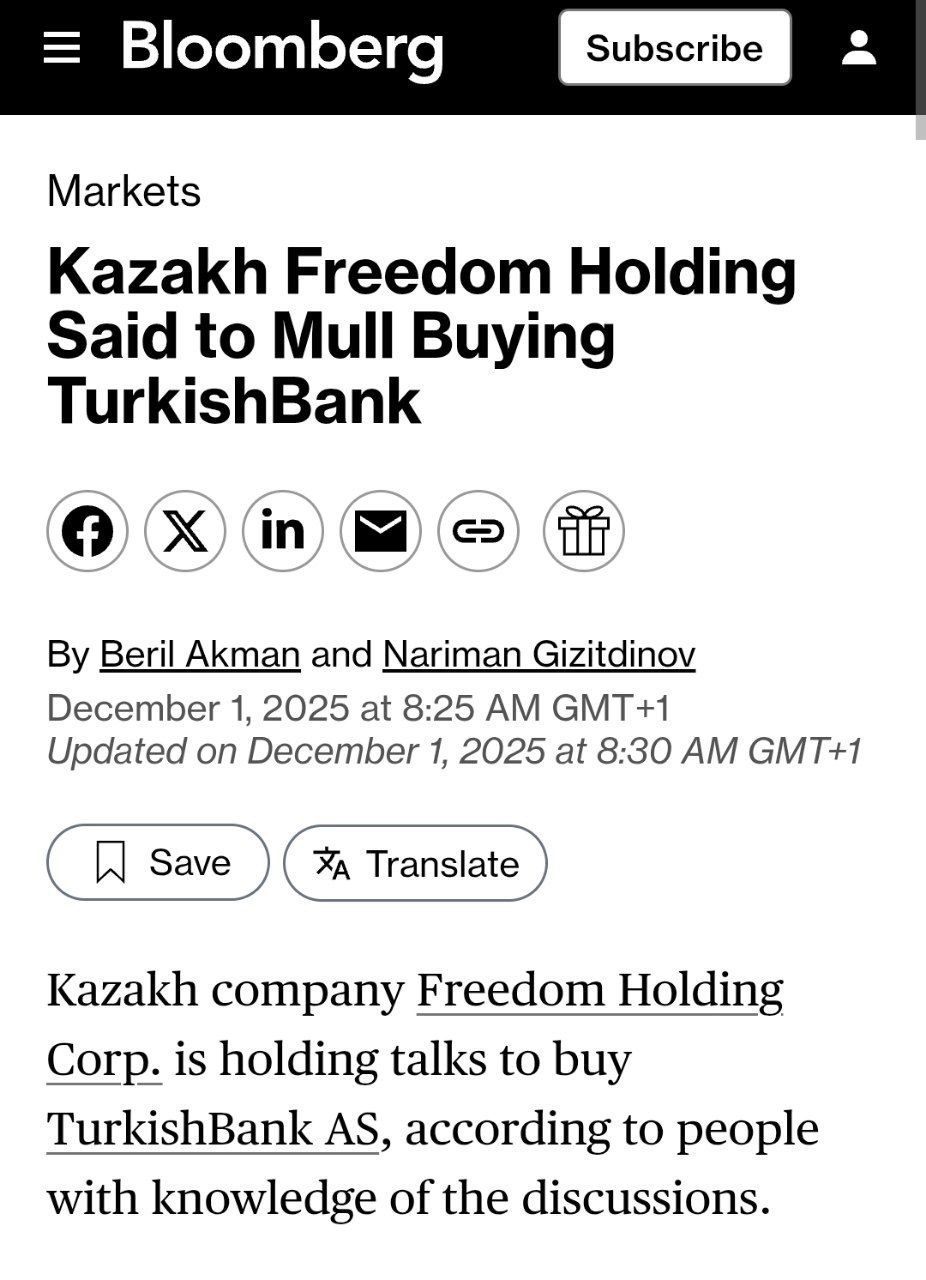Share the article on X
The height and width of the screenshot is (1280, 926).
point(186,532)
